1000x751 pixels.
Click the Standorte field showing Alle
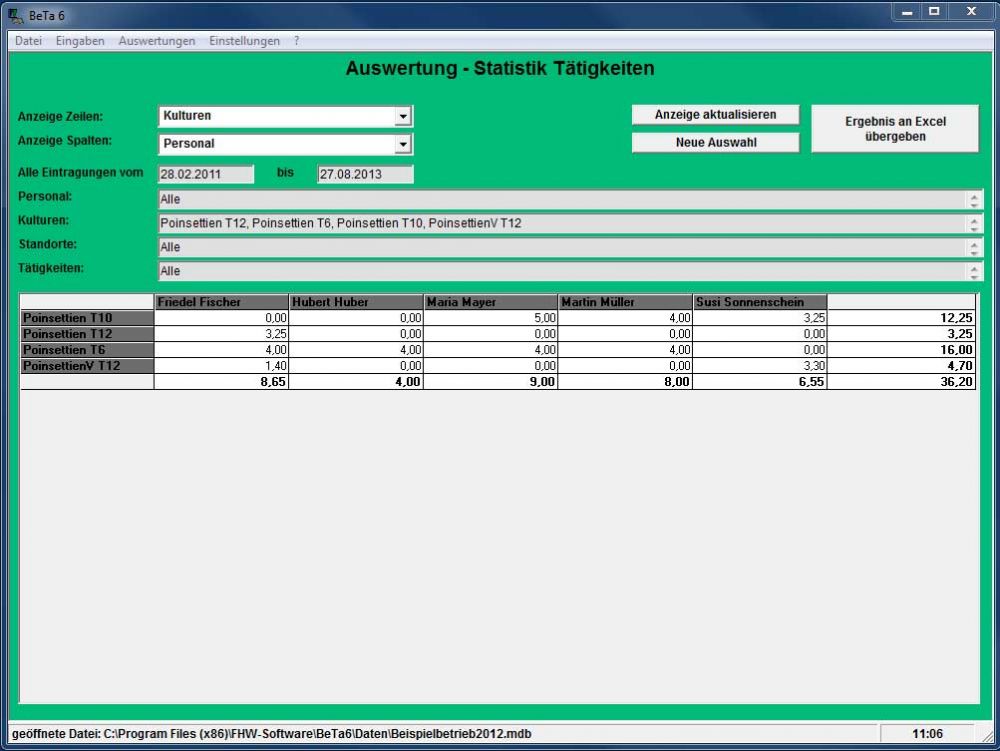562,247
